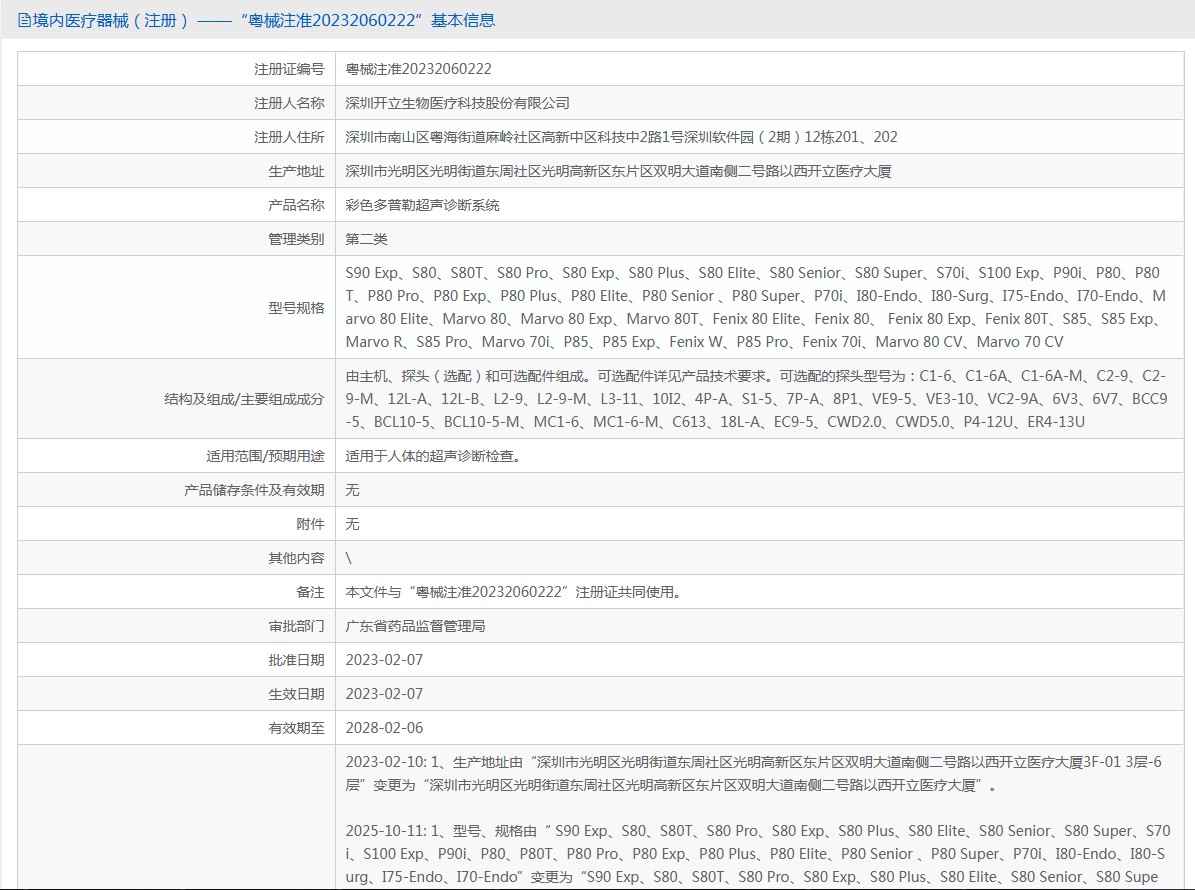Image resolution: width=1195 pixels, height=890 pixels.
Task: Select the value 无 in the storage conditions row
Action: tap(352, 490)
